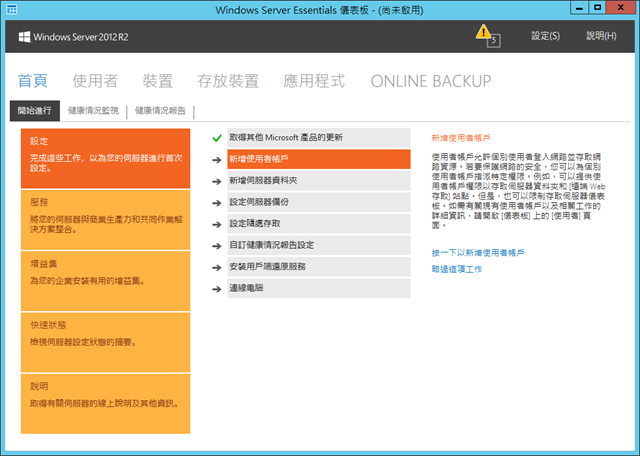Image resolution: width=640 pixels, height=456 pixels.
Task: Click arrow icon beside 設定伺服器備份
Action: [217, 203]
